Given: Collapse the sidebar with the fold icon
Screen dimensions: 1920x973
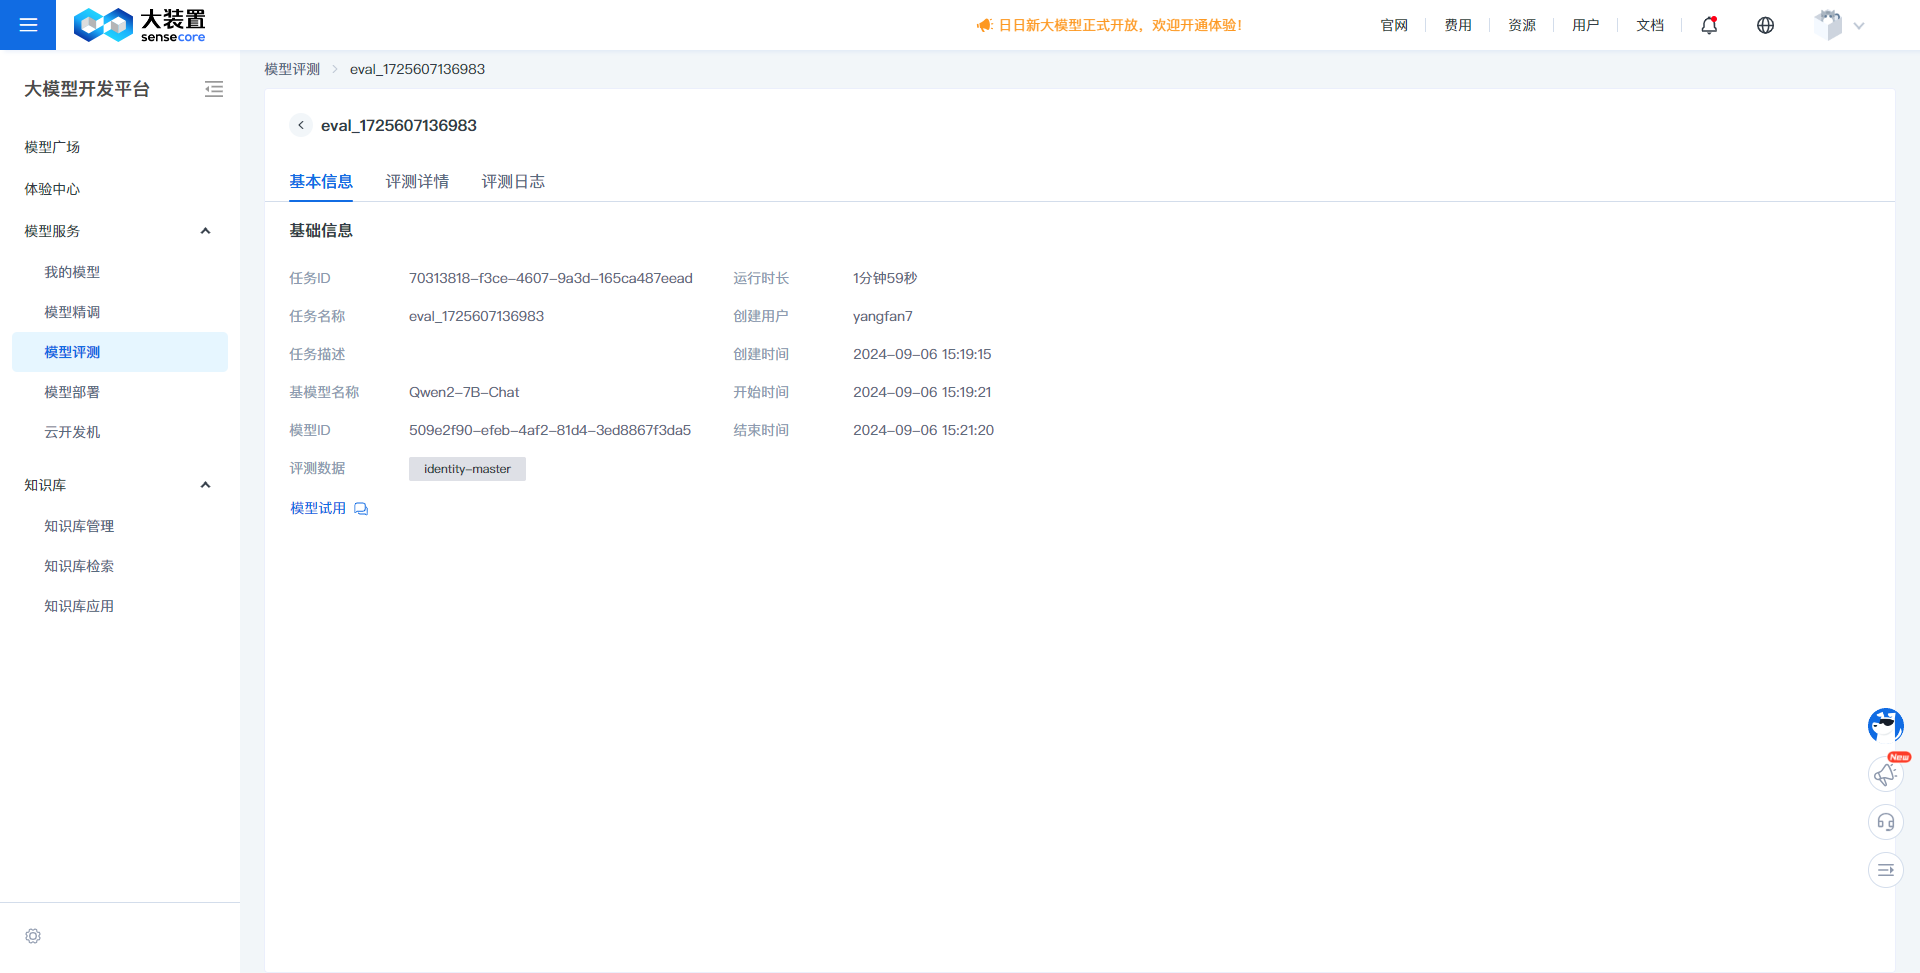Looking at the screenshot, I should point(214,89).
